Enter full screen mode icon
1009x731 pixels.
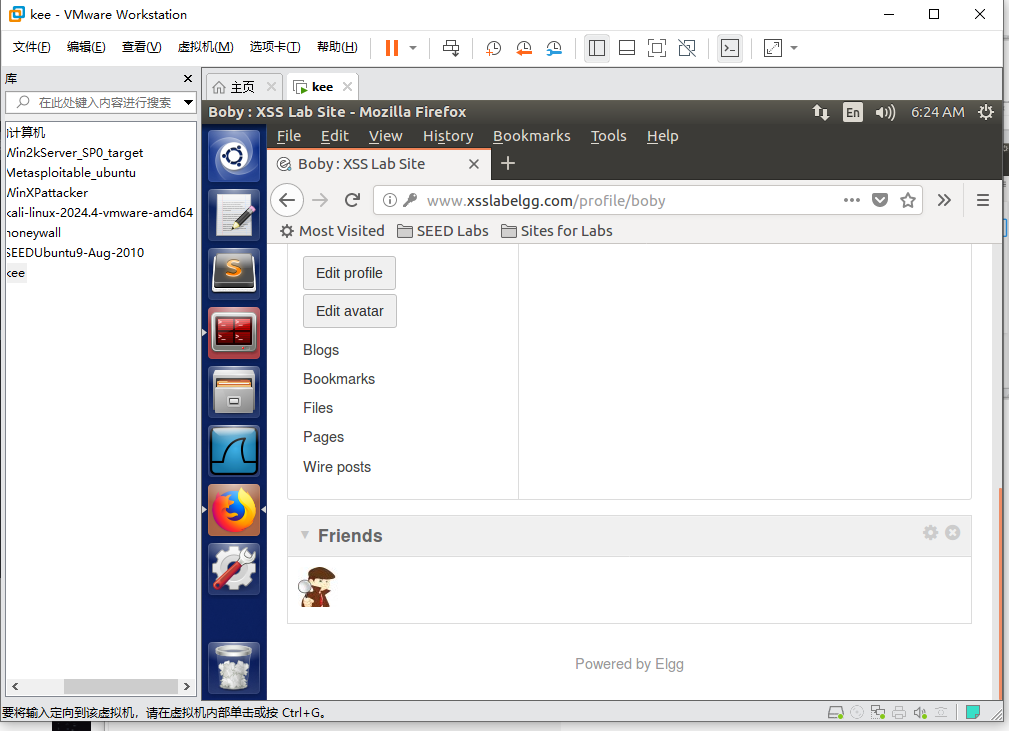[656, 48]
